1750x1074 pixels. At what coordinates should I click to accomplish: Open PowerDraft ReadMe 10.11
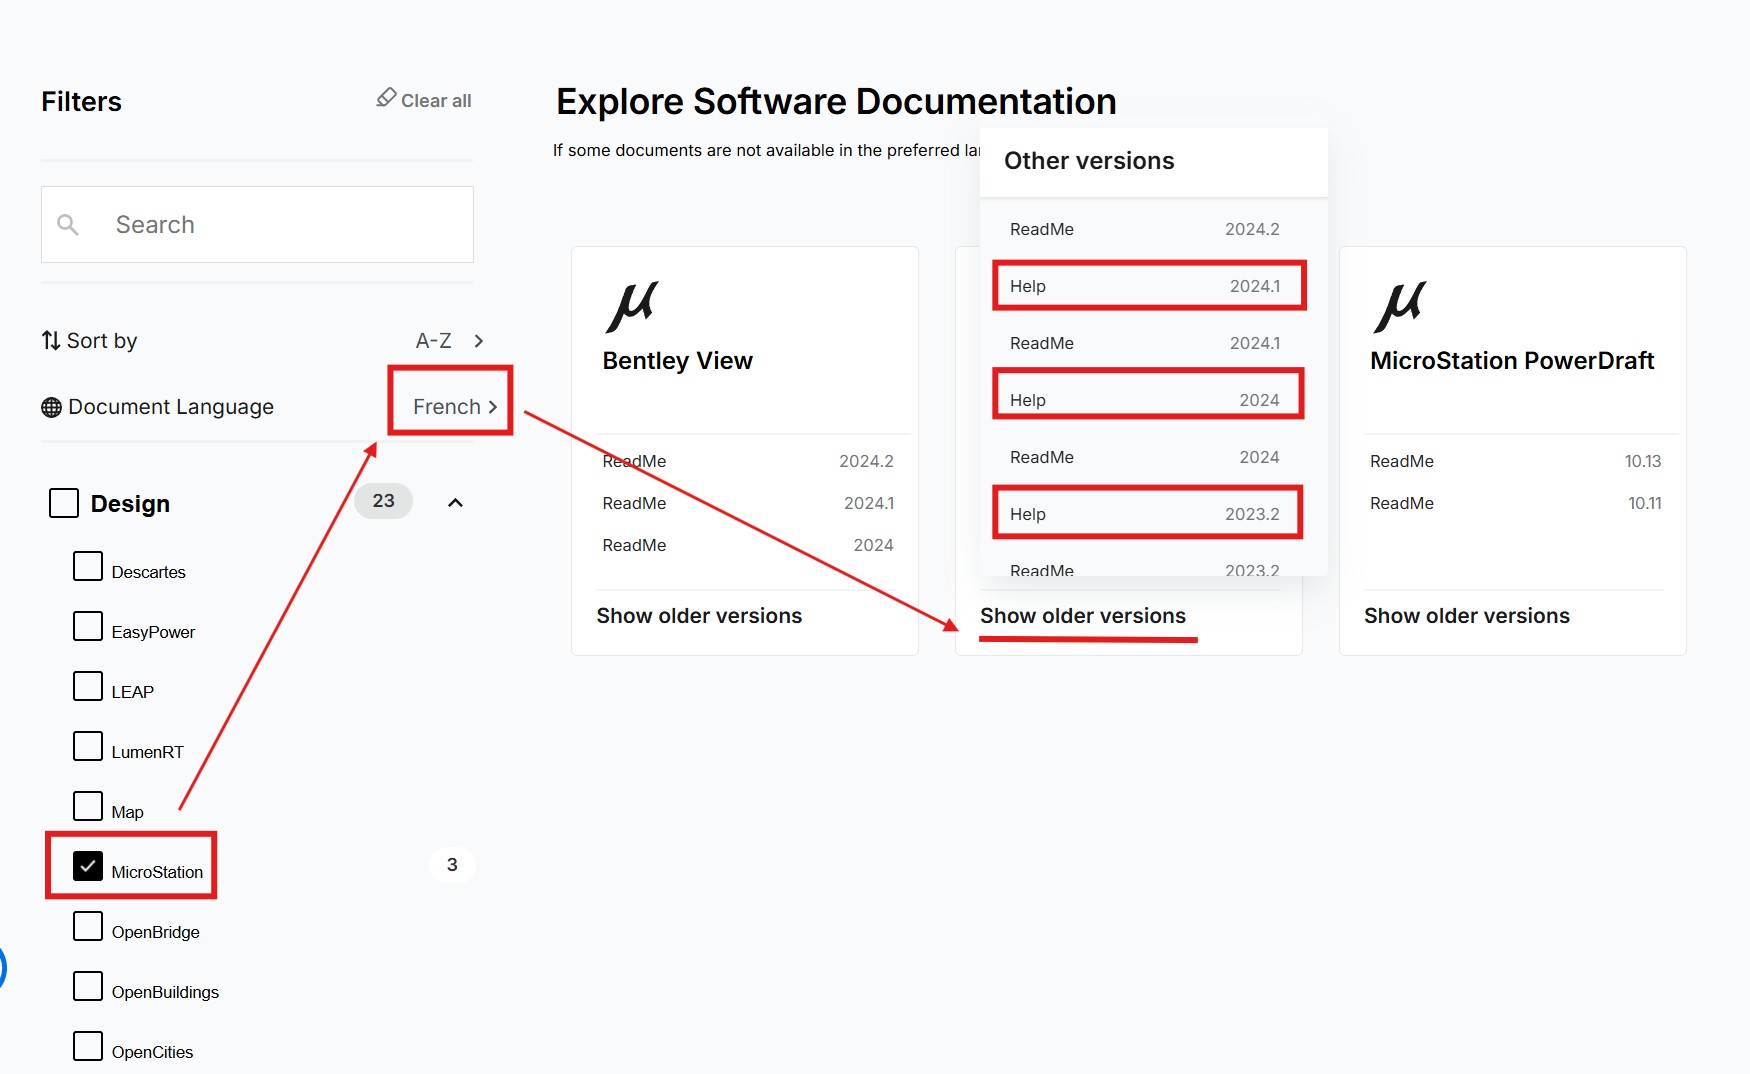pos(1515,503)
